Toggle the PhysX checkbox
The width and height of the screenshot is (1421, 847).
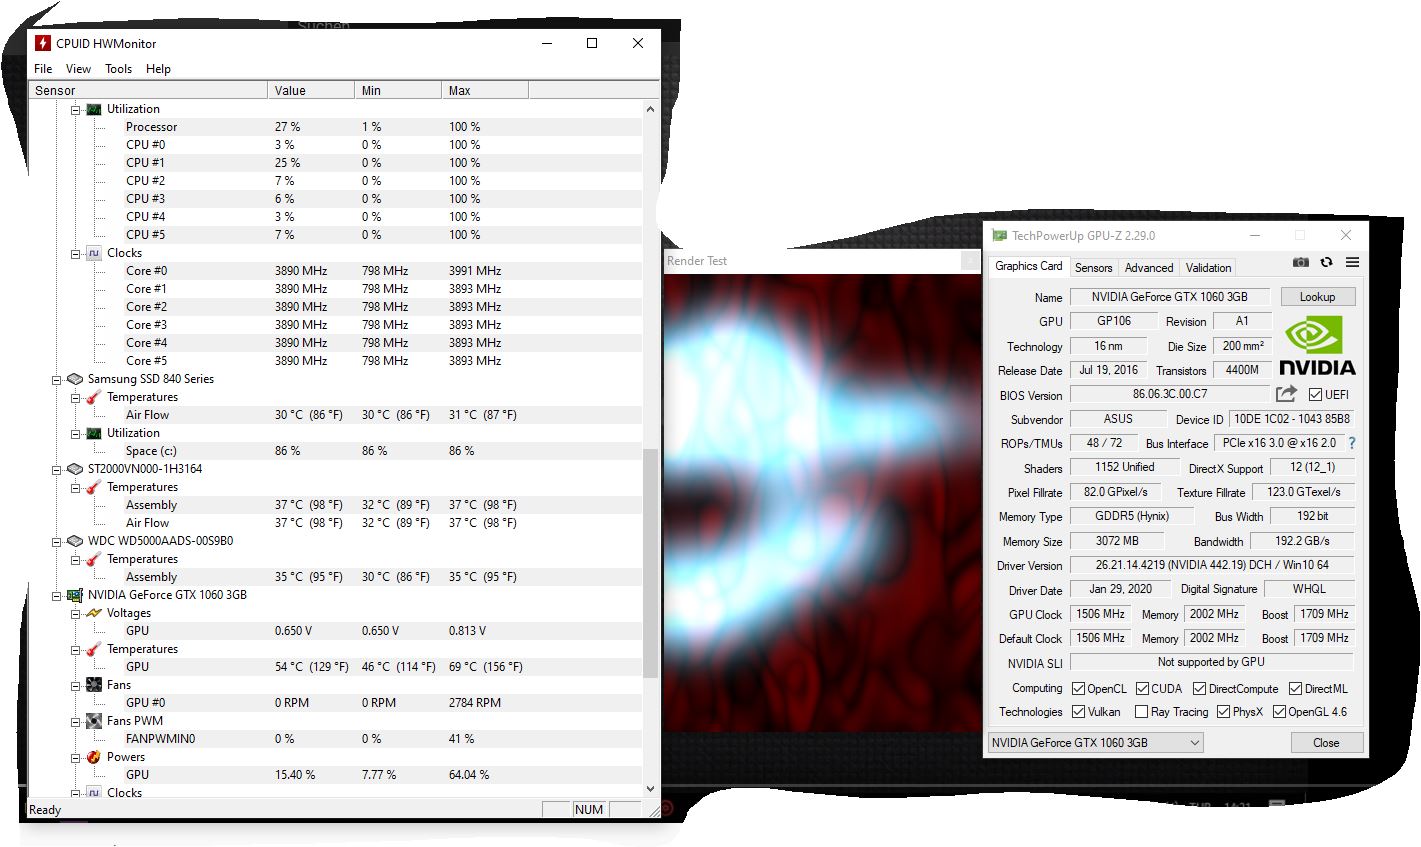[x=1224, y=712]
